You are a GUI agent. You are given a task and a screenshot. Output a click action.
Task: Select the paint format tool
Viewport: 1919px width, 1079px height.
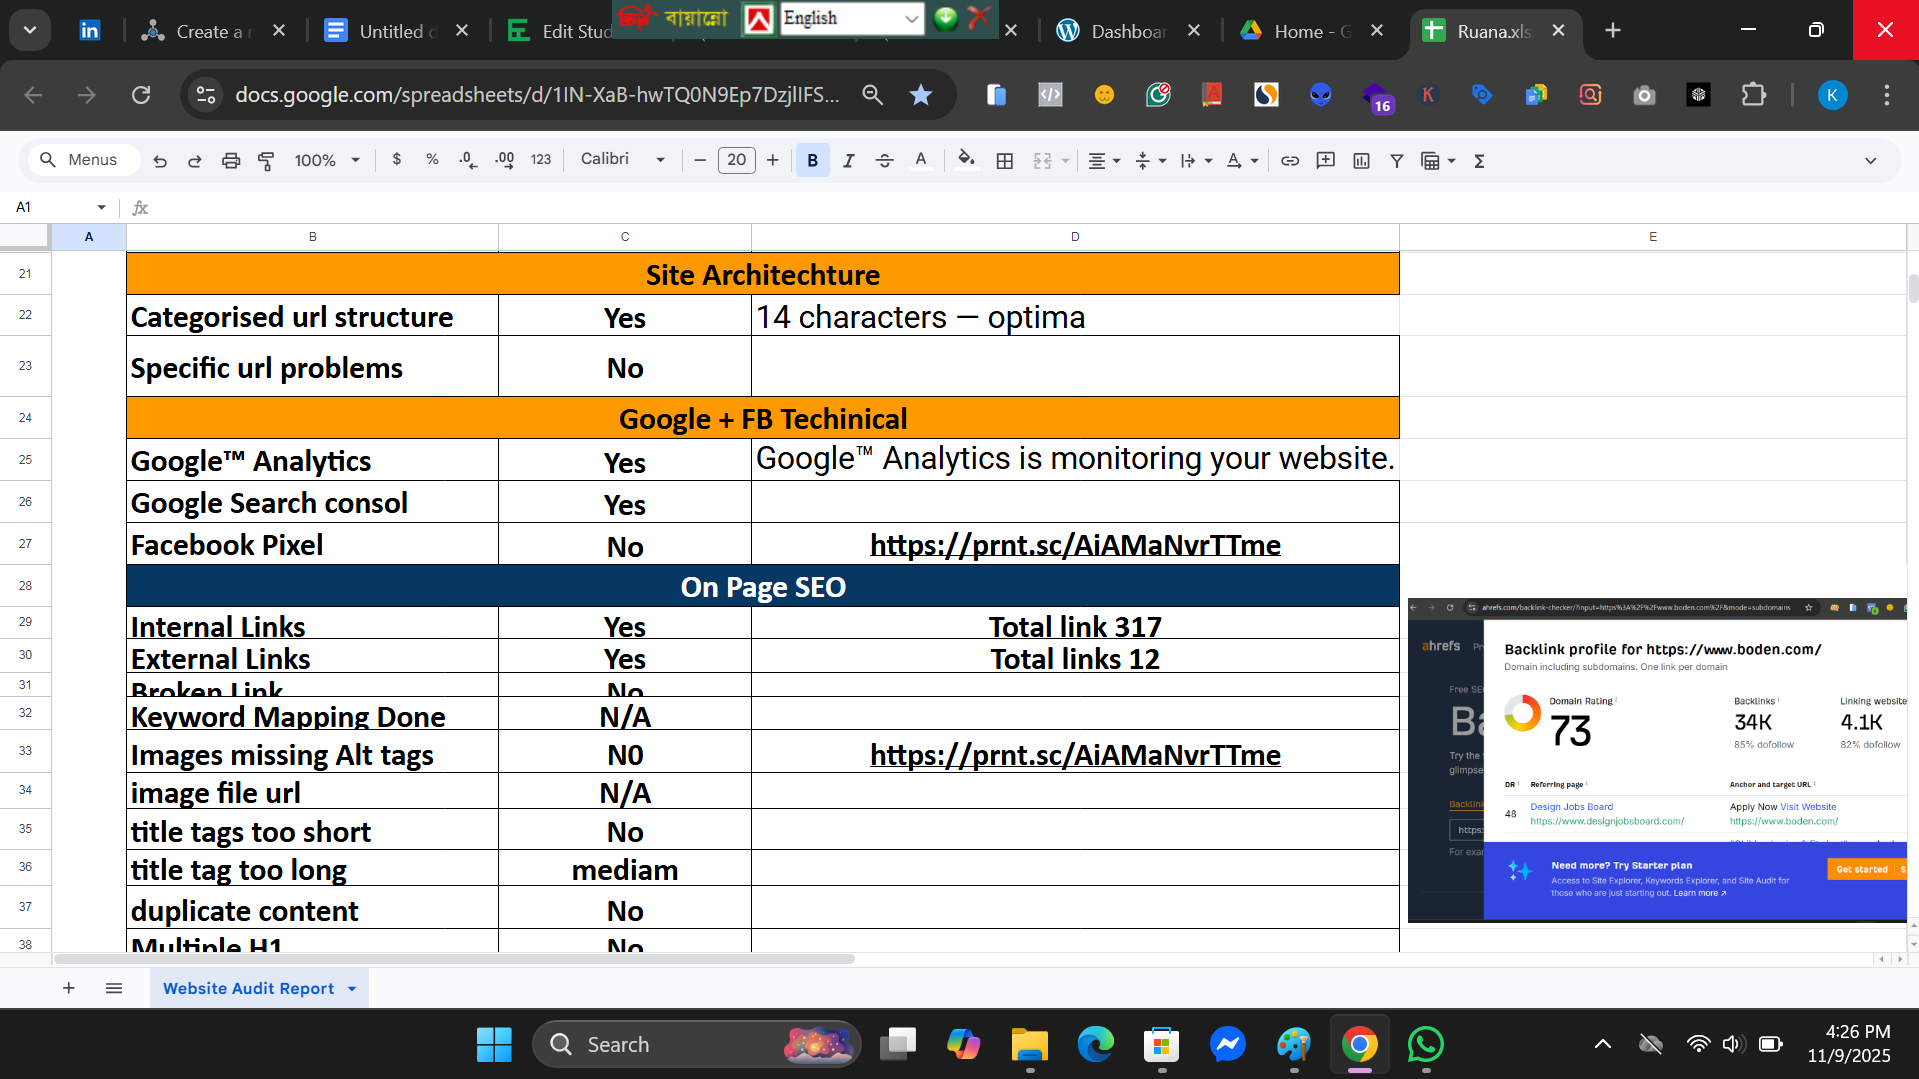click(x=266, y=160)
